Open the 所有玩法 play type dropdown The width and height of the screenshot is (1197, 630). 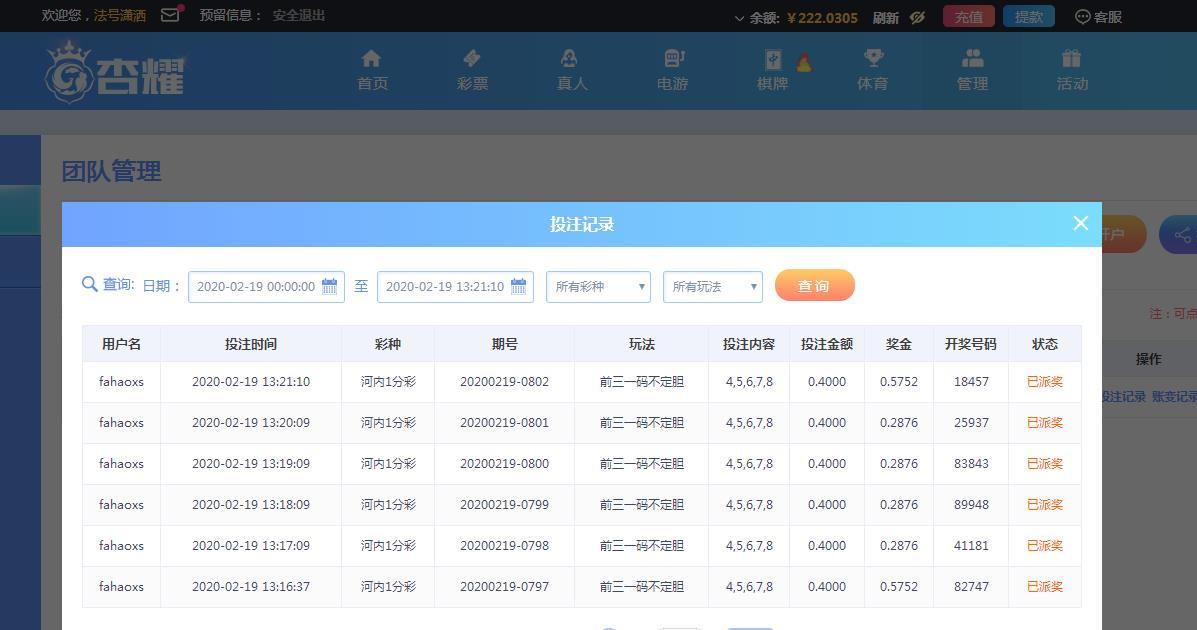click(713, 286)
